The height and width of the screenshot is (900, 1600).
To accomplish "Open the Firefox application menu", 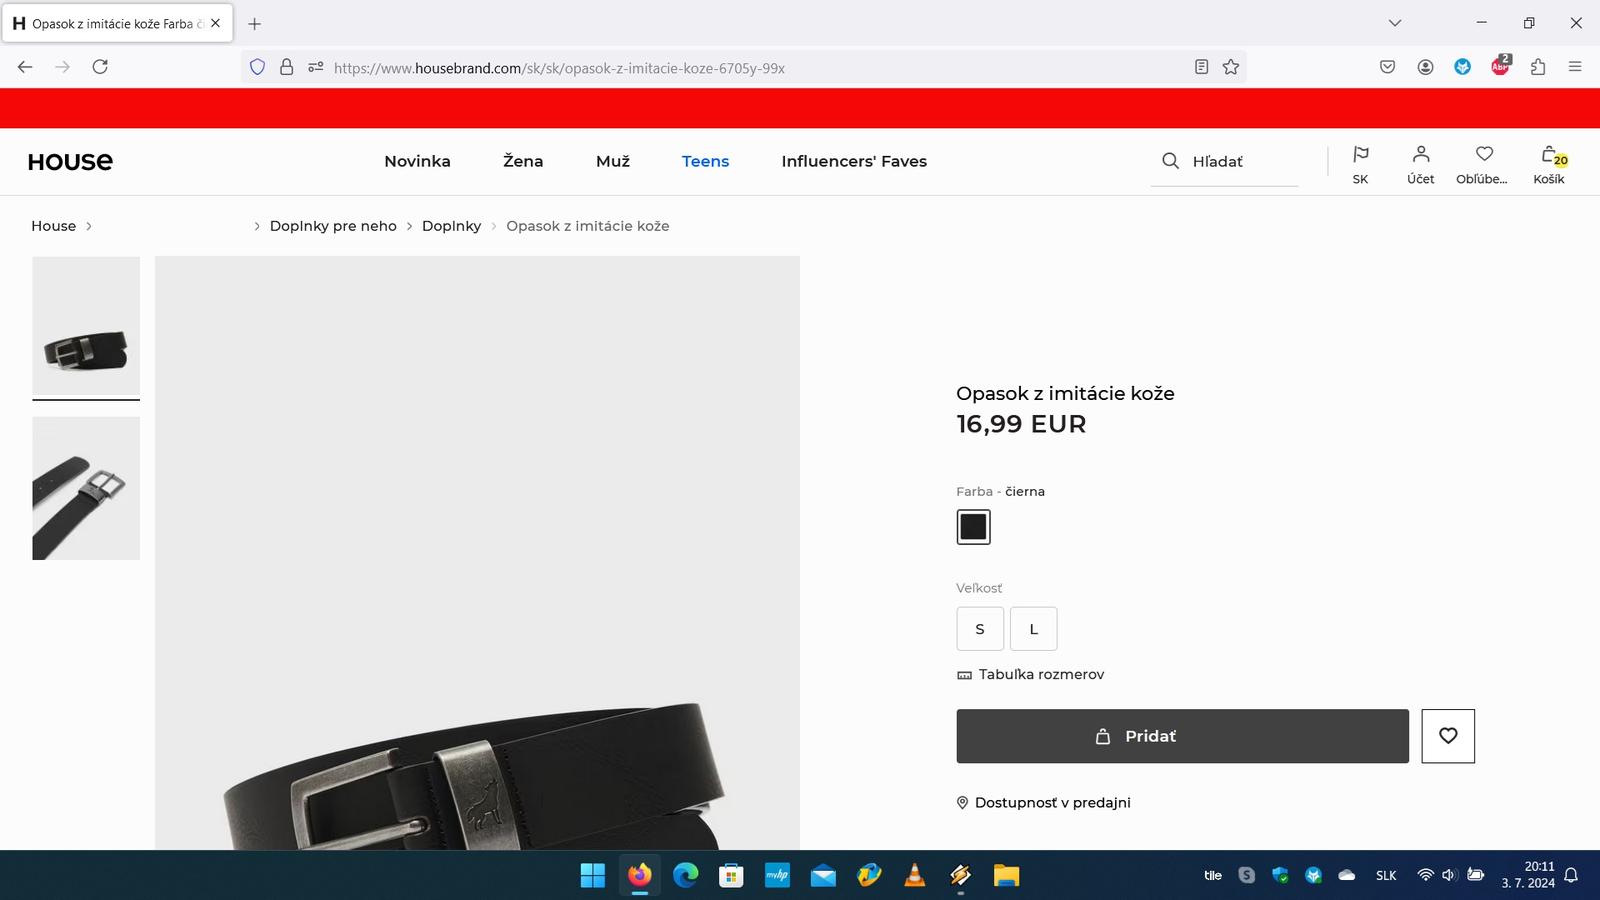I will tap(1575, 67).
